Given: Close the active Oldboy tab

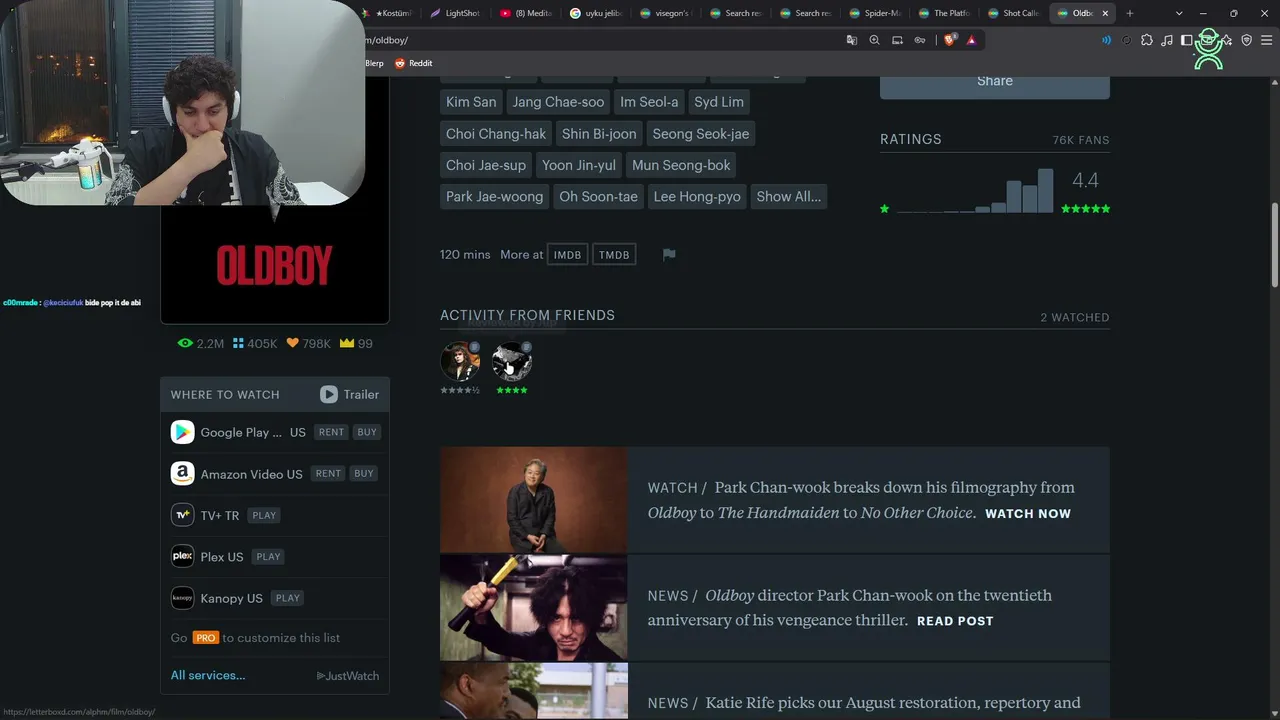Looking at the screenshot, I should (1105, 13).
